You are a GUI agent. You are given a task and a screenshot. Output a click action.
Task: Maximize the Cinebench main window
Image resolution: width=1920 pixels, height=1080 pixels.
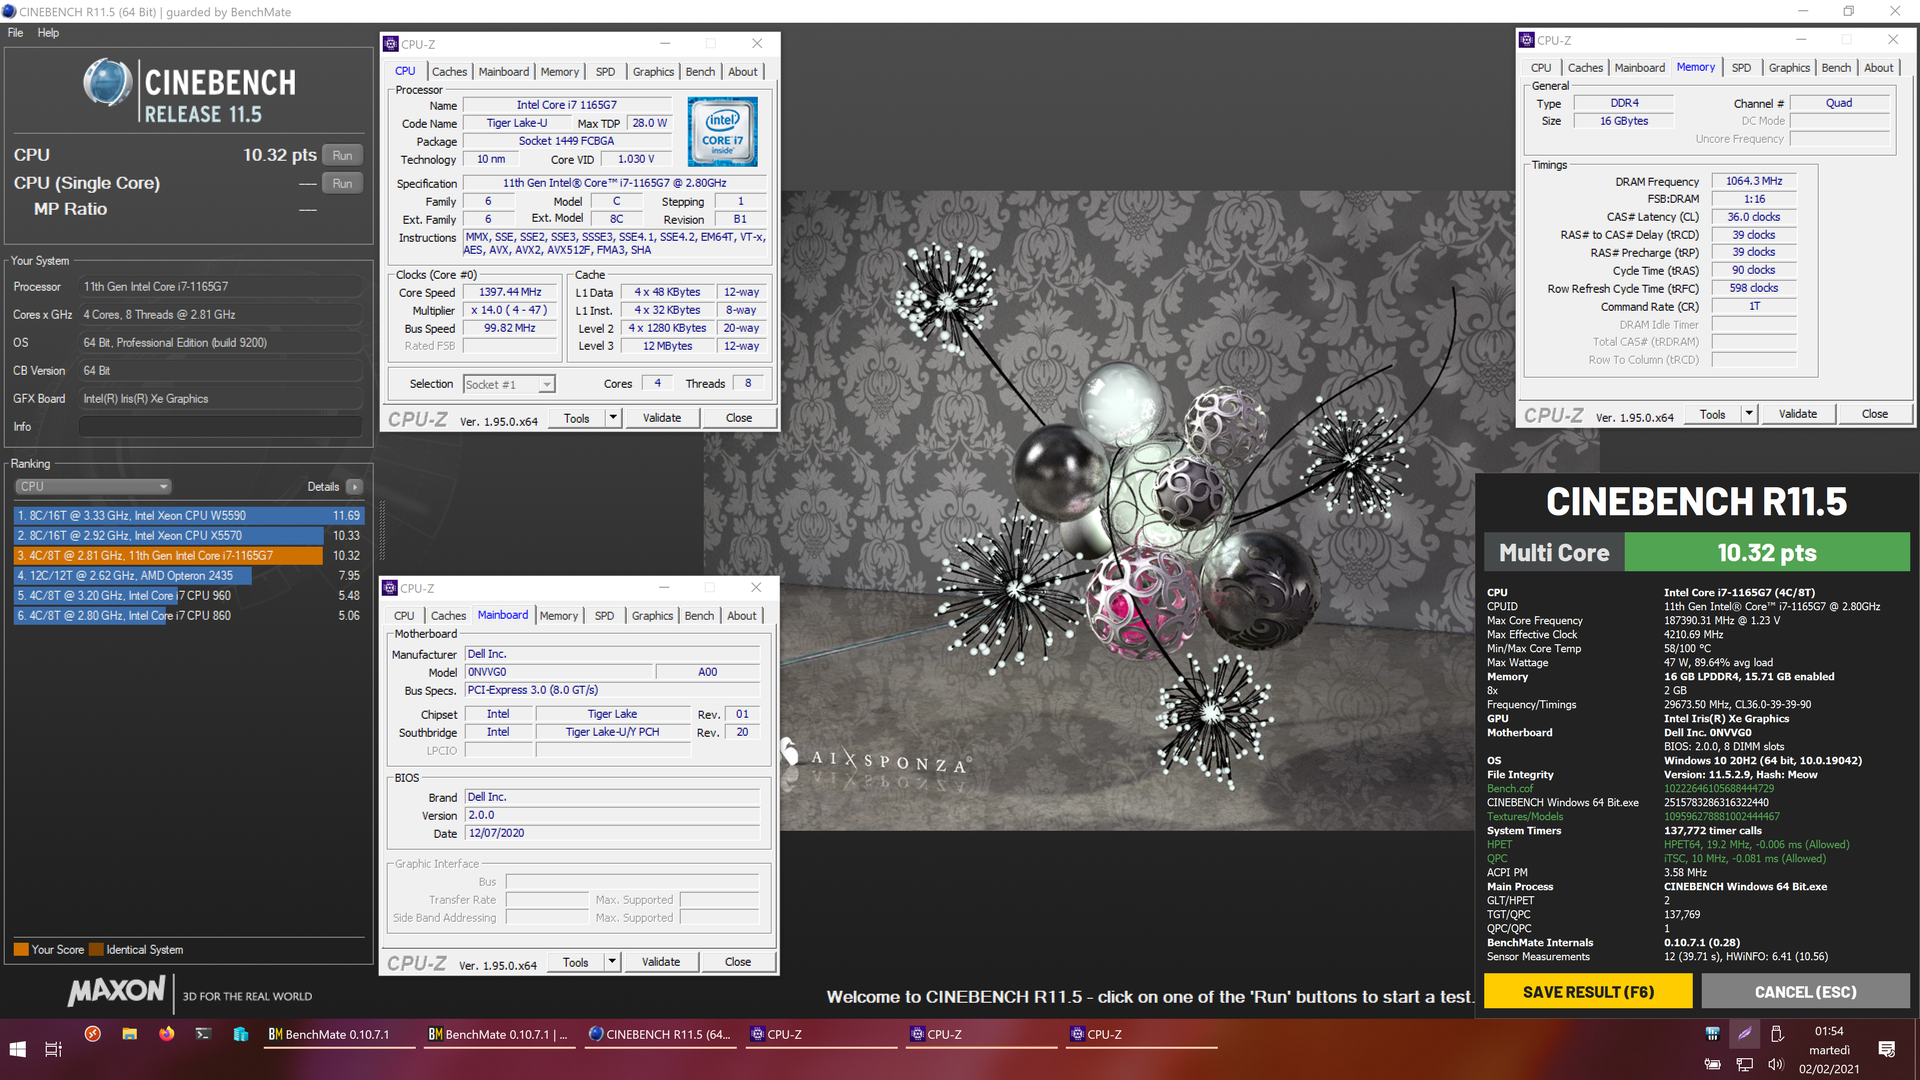pyautogui.click(x=1849, y=11)
